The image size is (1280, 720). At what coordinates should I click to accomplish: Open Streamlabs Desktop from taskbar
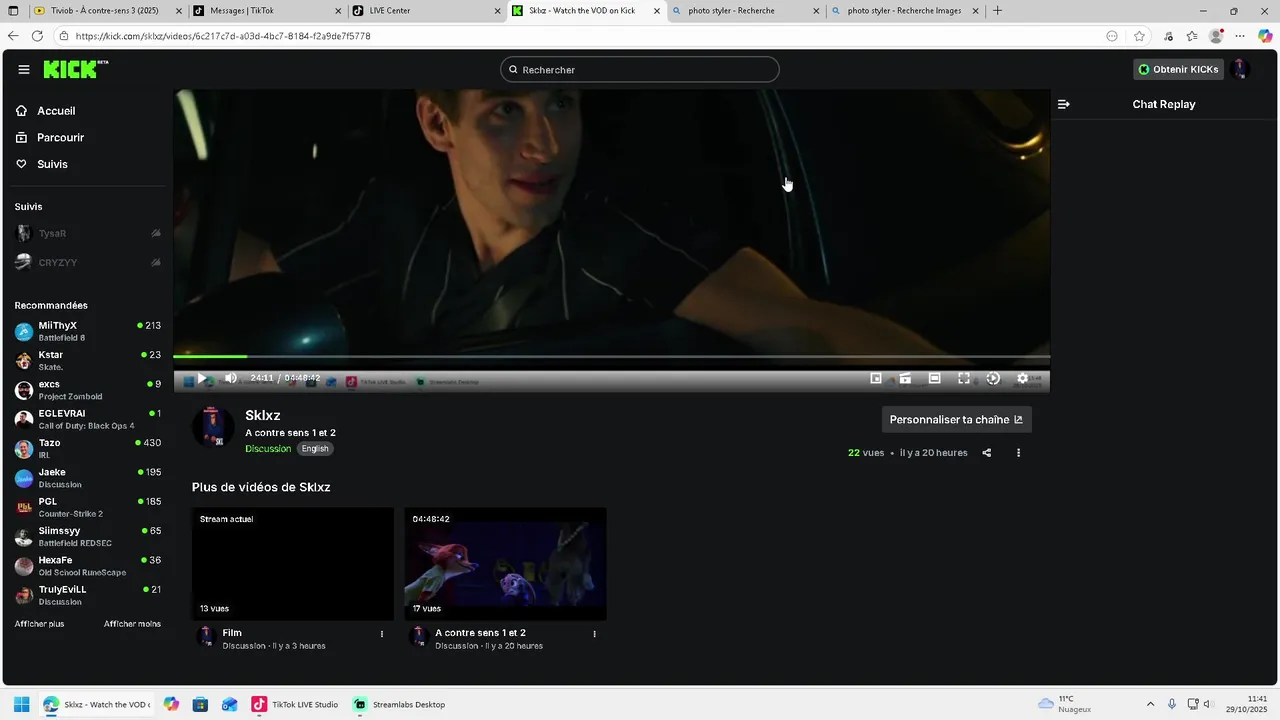tap(399, 705)
